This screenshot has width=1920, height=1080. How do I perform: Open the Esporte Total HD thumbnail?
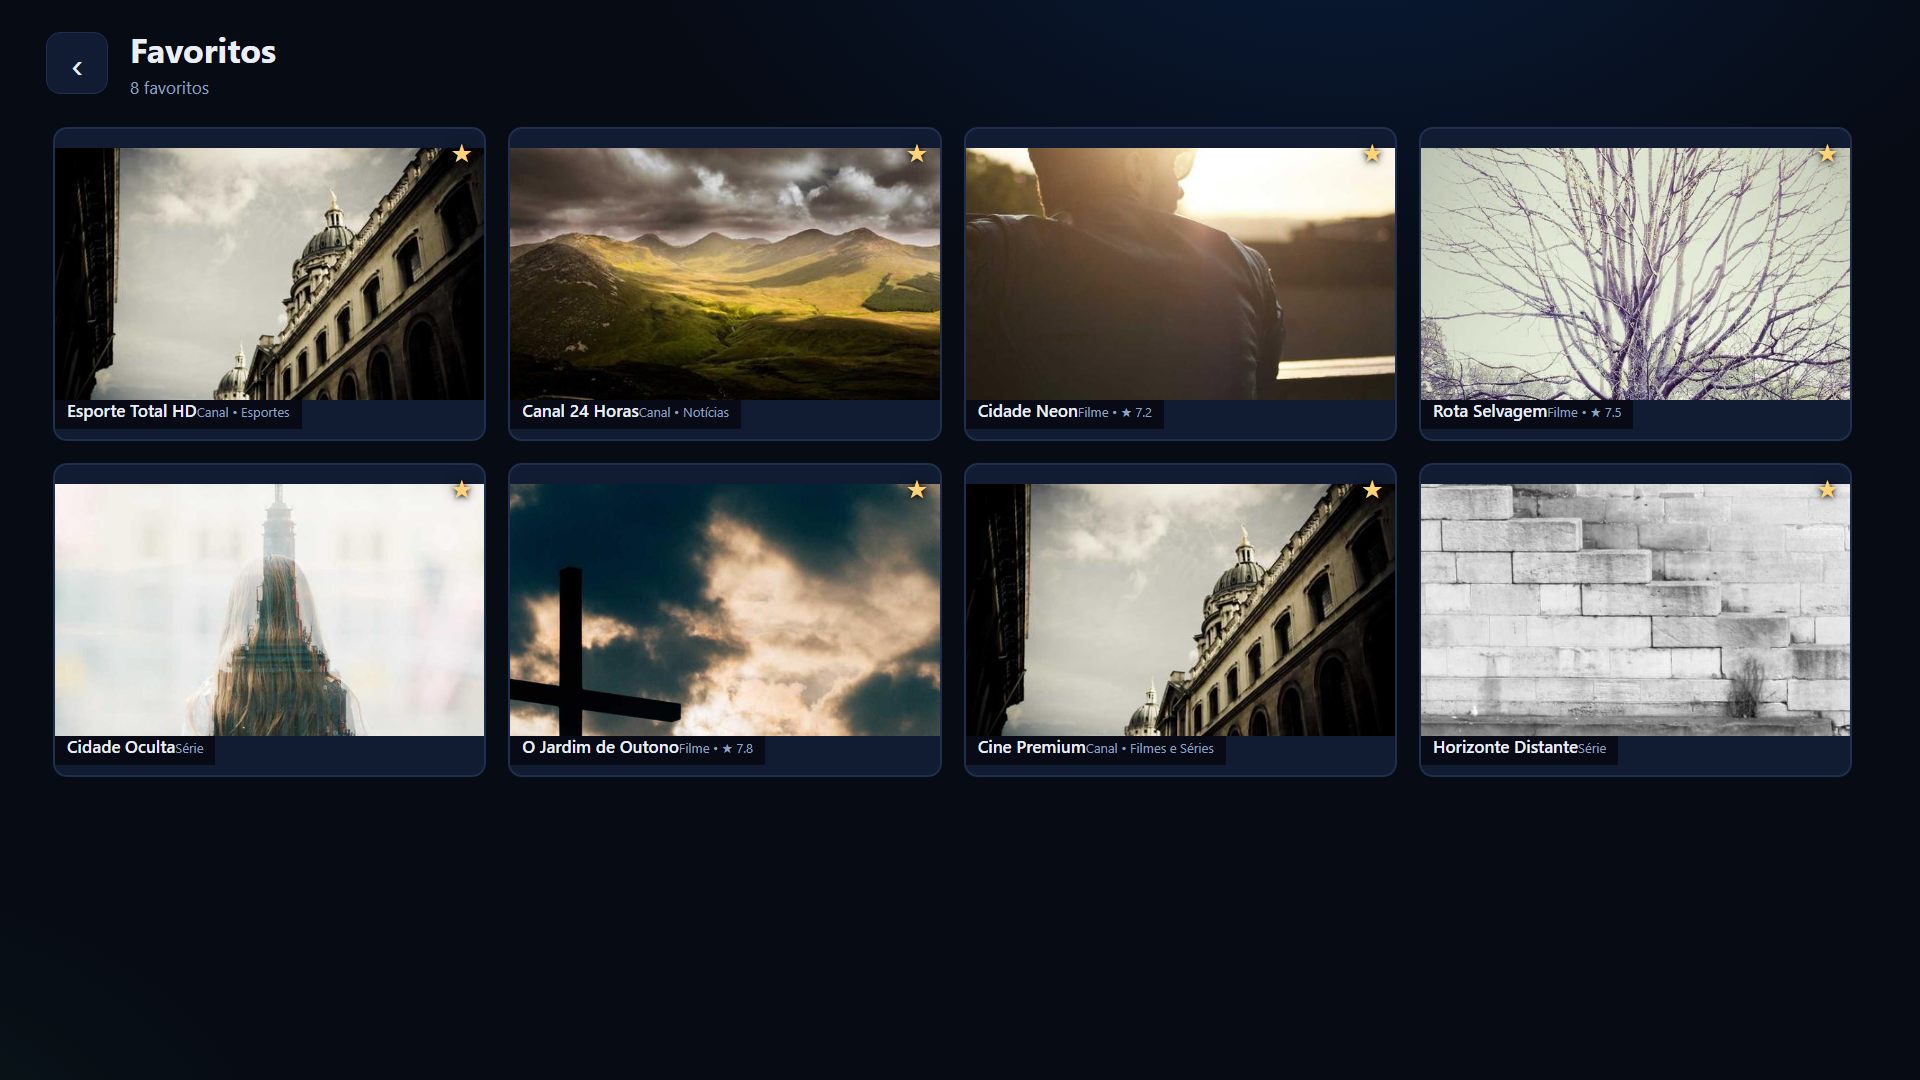[269, 274]
